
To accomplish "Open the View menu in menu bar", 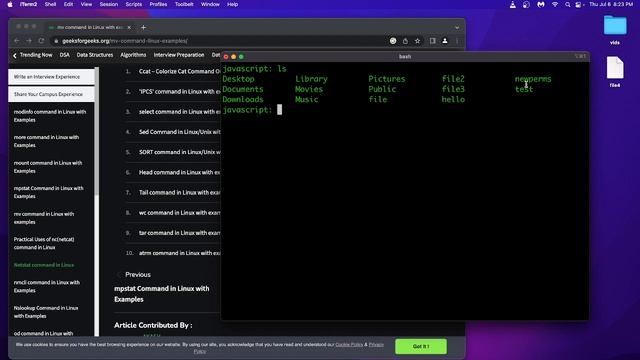I will point(86,4).
